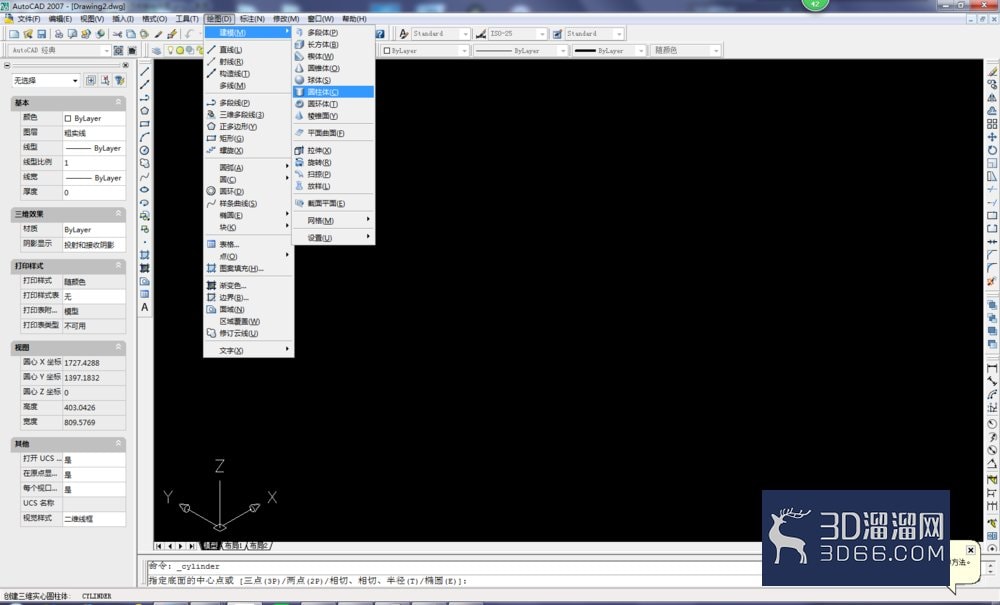Toggle the PICKADD selection mode icon in properties

pos(91,80)
